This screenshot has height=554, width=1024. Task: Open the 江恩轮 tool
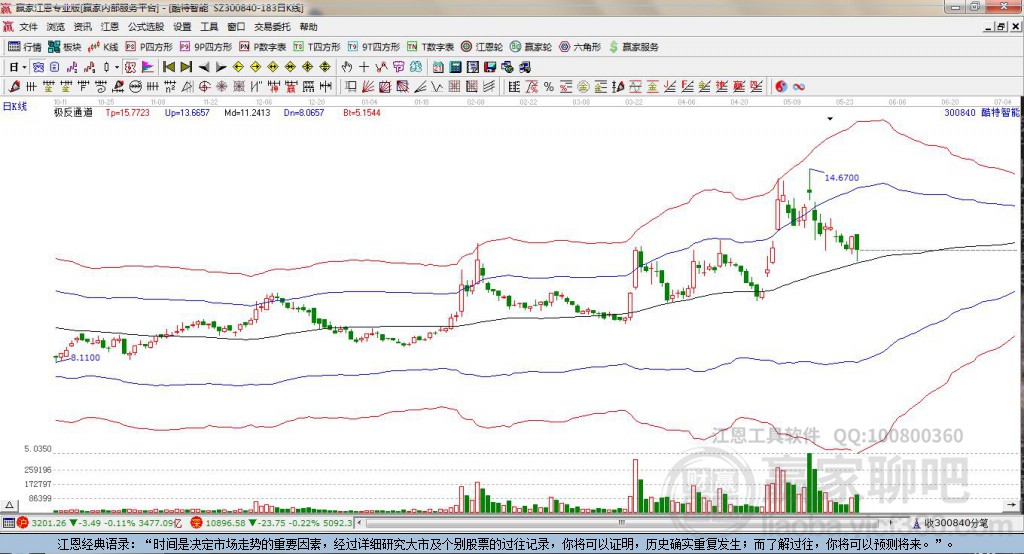(x=482, y=47)
